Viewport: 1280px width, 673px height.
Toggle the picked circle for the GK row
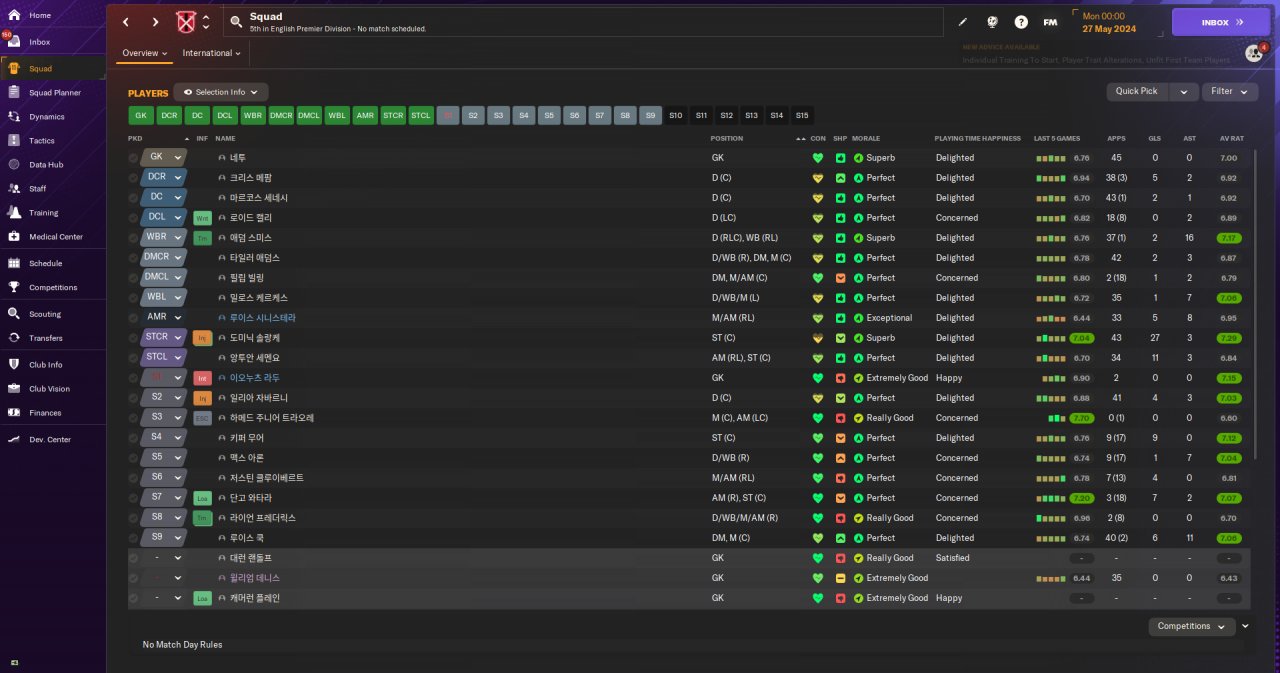pos(134,158)
